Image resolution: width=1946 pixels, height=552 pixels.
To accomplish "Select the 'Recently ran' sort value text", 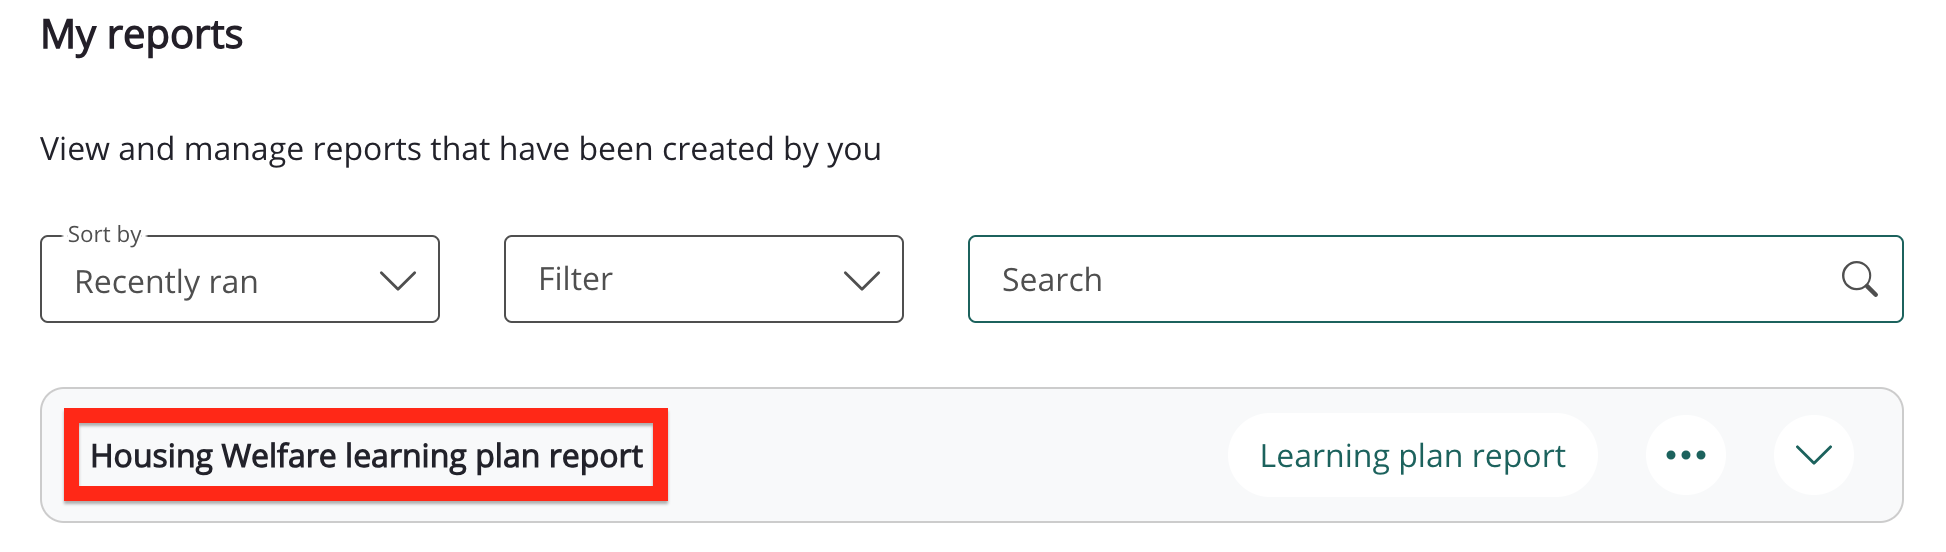I will 166,282.
